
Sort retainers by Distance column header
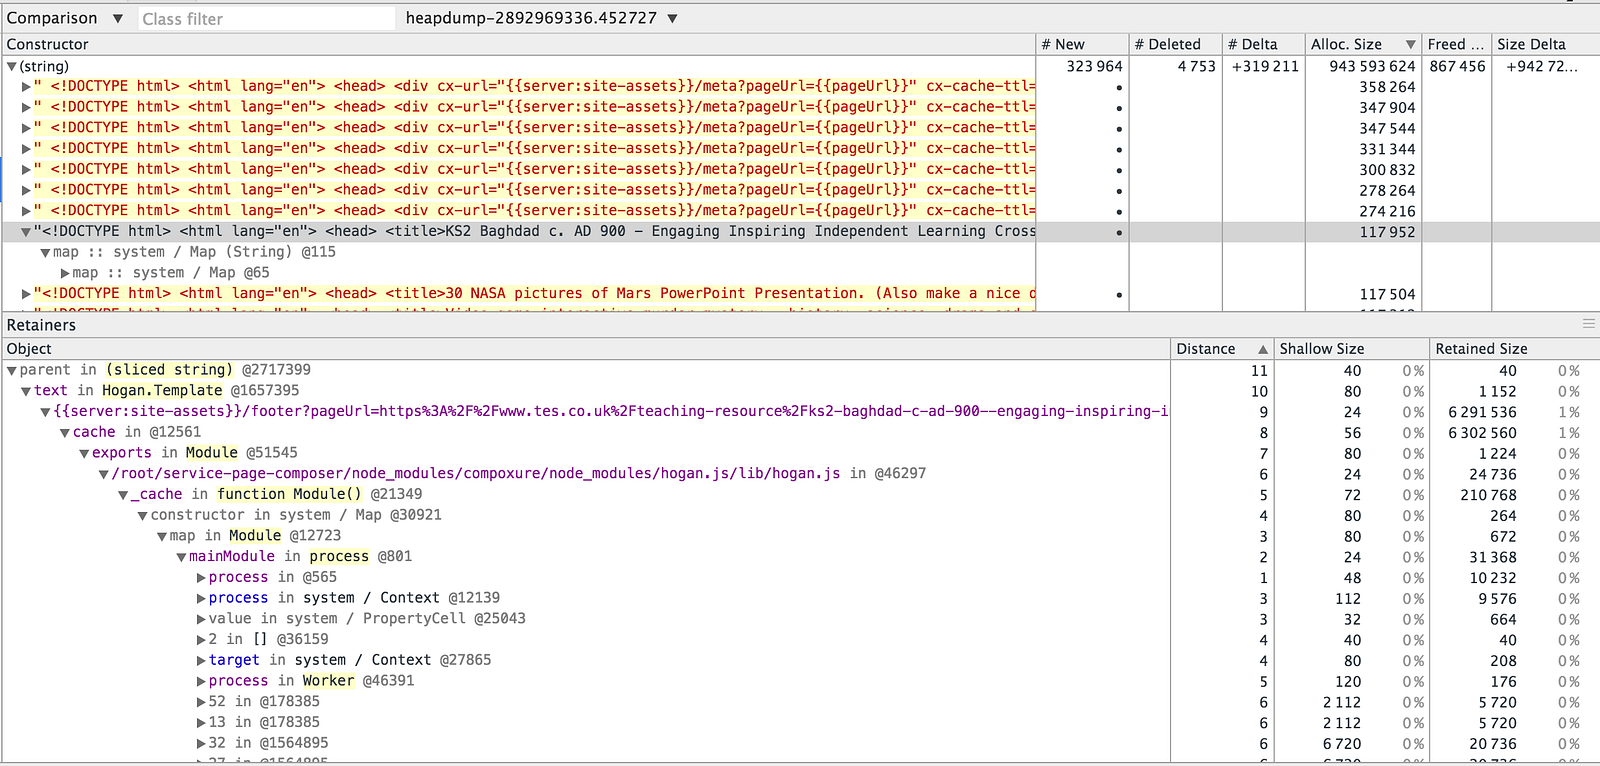tap(1222, 348)
